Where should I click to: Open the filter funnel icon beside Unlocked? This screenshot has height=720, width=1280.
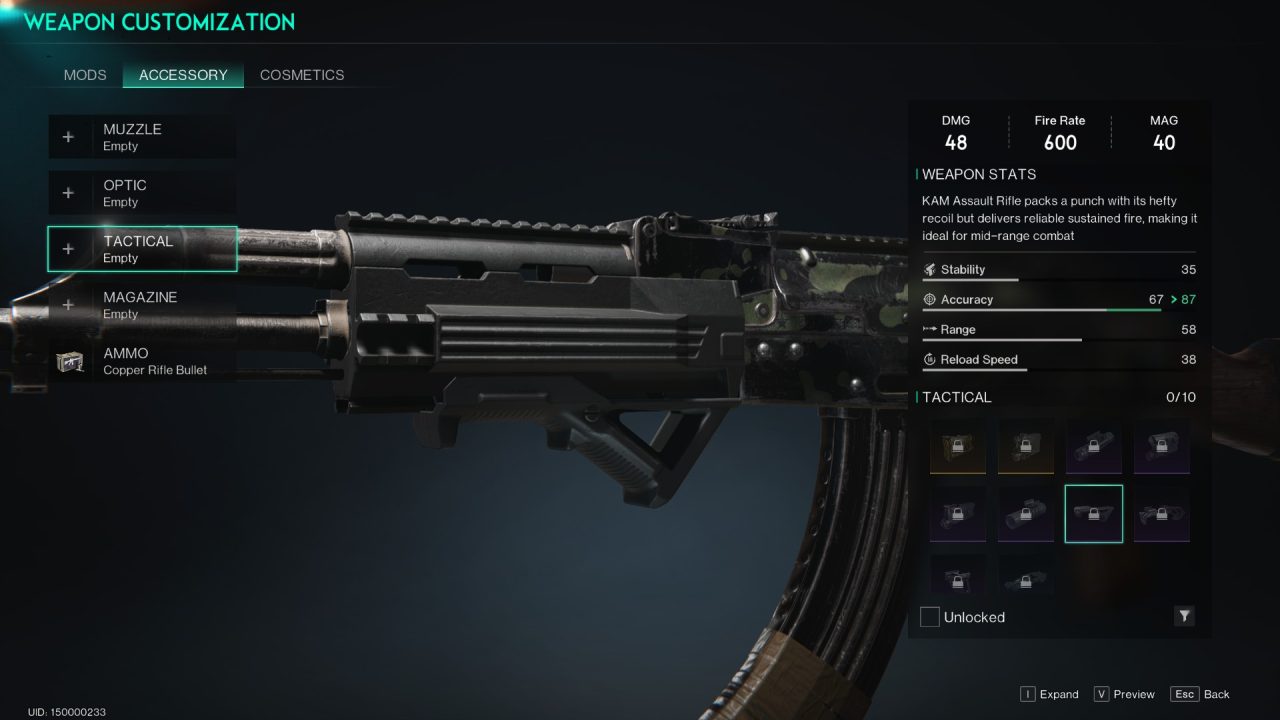click(x=1184, y=616)
